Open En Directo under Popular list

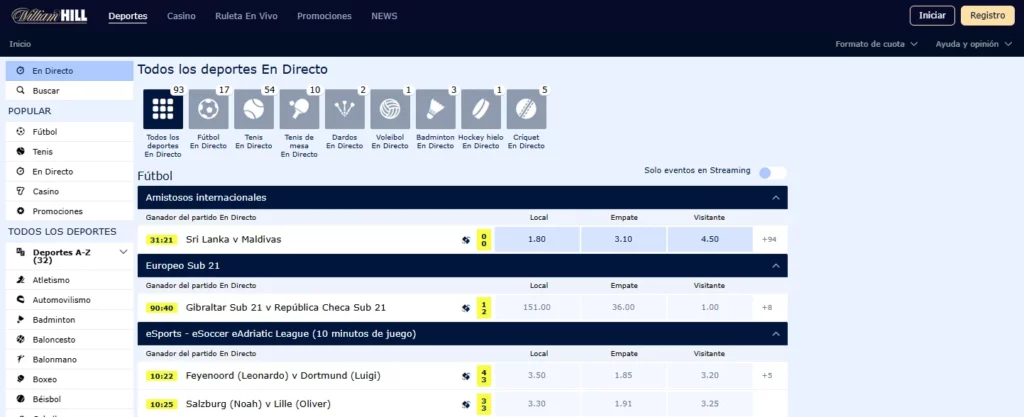[53, 172]
